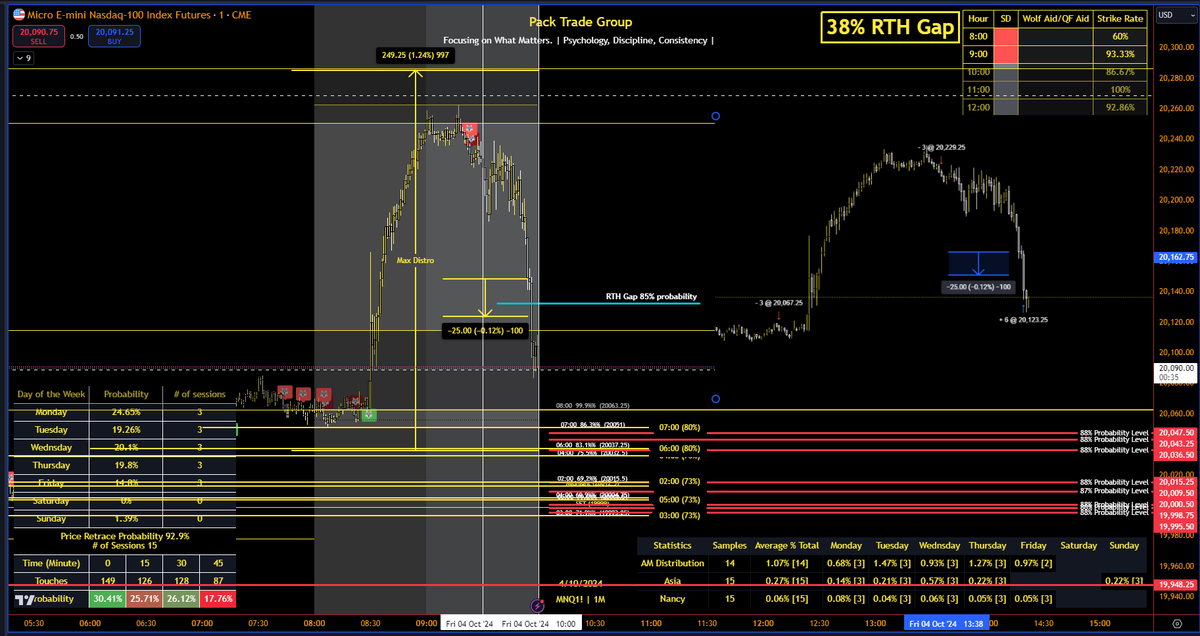Image resolution: width=1200 pixels, height=636 pixels.
Task: Click the red 17.76% probability cell
Action: pyautogui.click(x=217, y=600)
